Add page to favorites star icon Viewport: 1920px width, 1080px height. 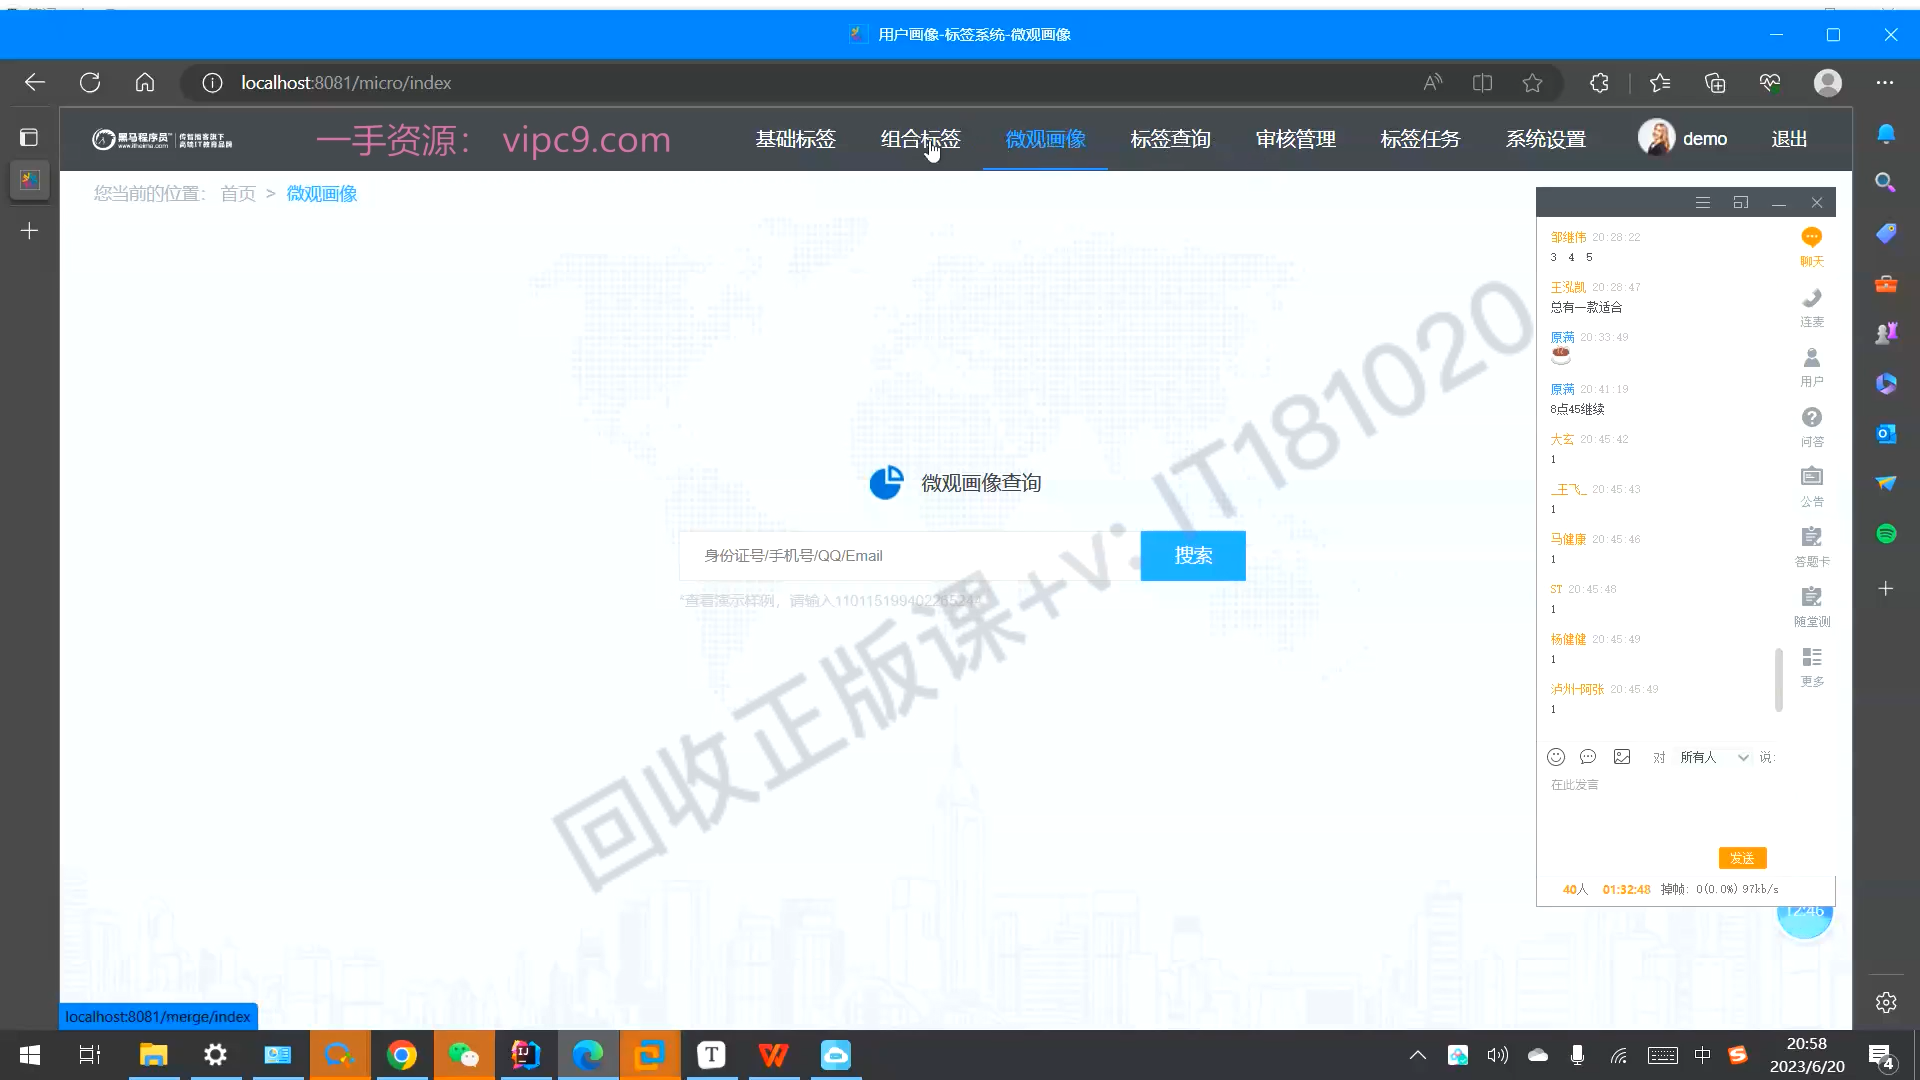pos(1532,83)
